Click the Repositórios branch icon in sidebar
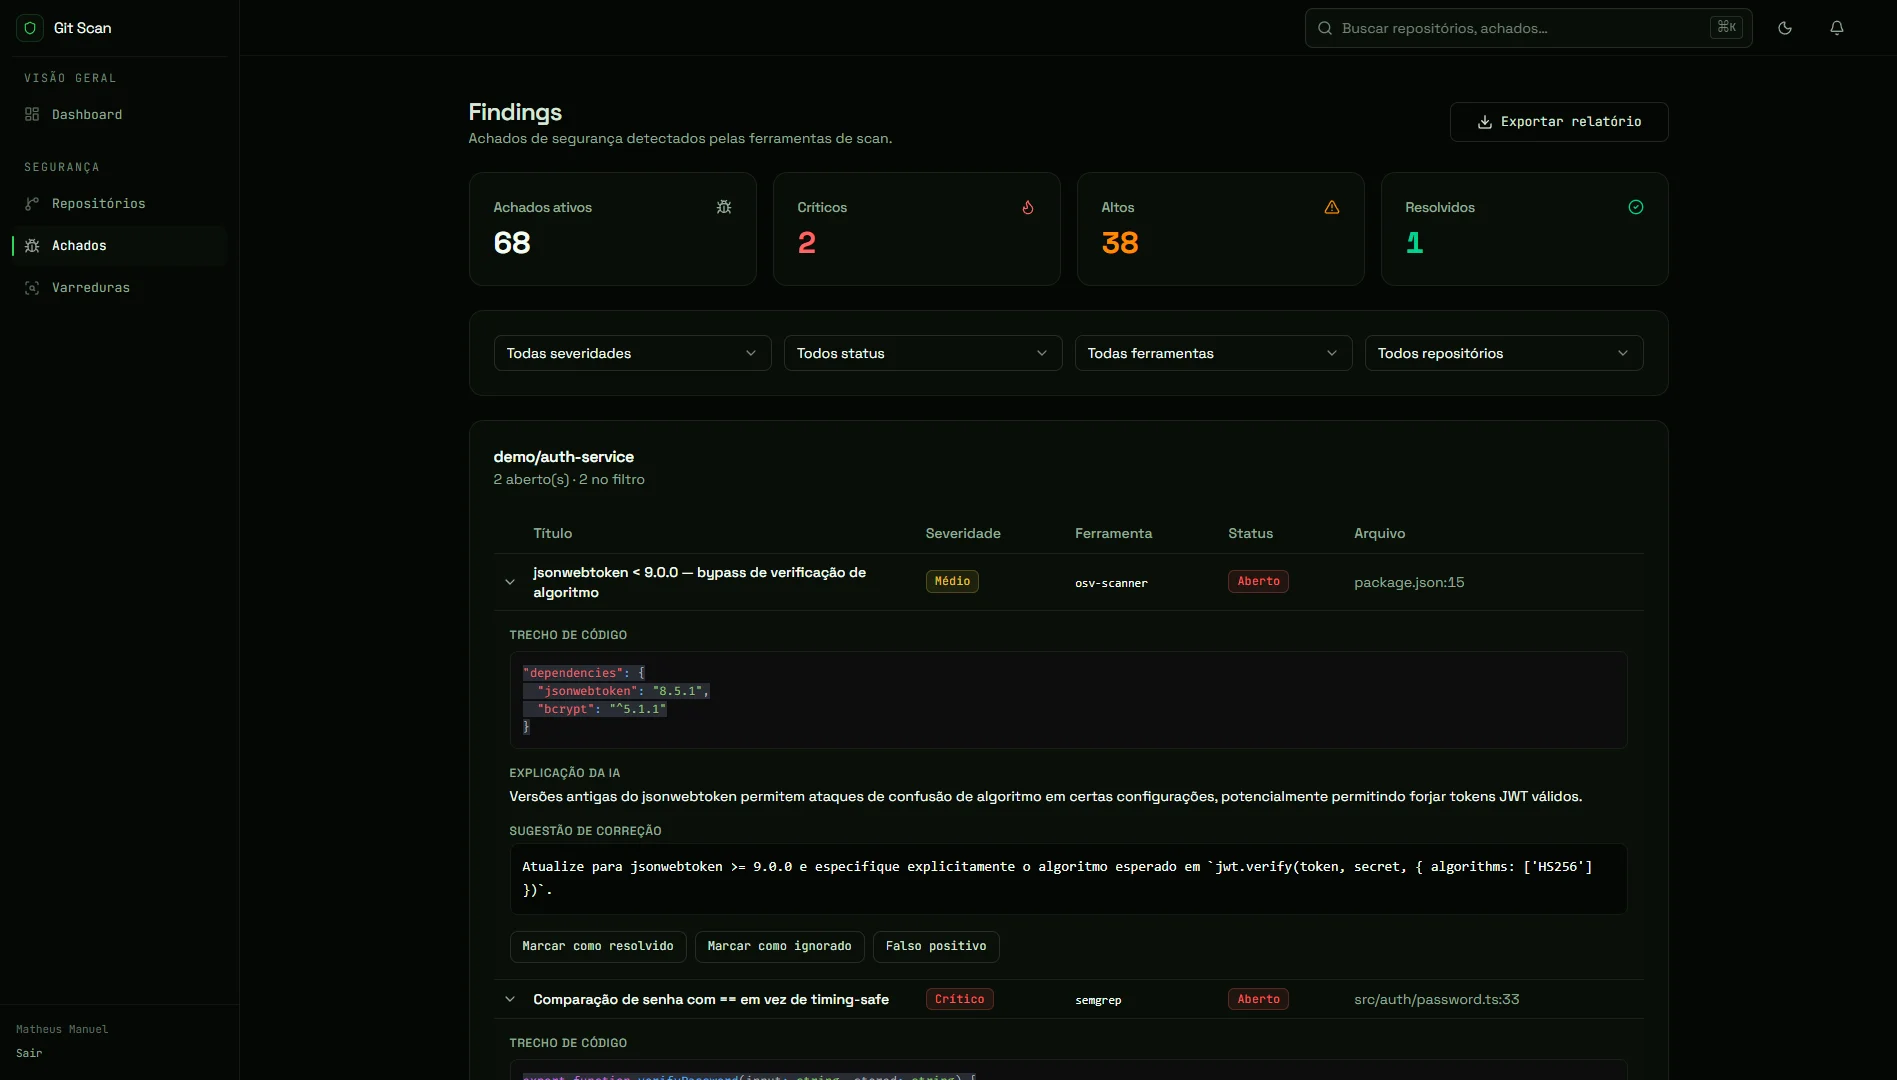 tap(32, 204)
